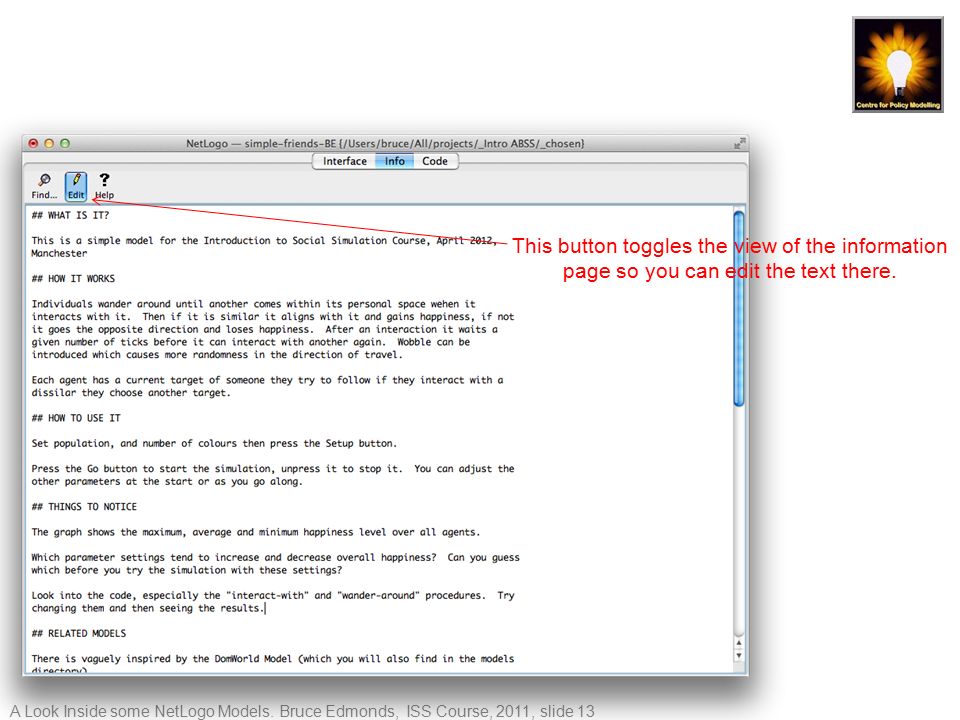Viewport: 960px width, 720px height.
Task: Click line starting 'Set population, and number'
Action: (x=214, y=443)
